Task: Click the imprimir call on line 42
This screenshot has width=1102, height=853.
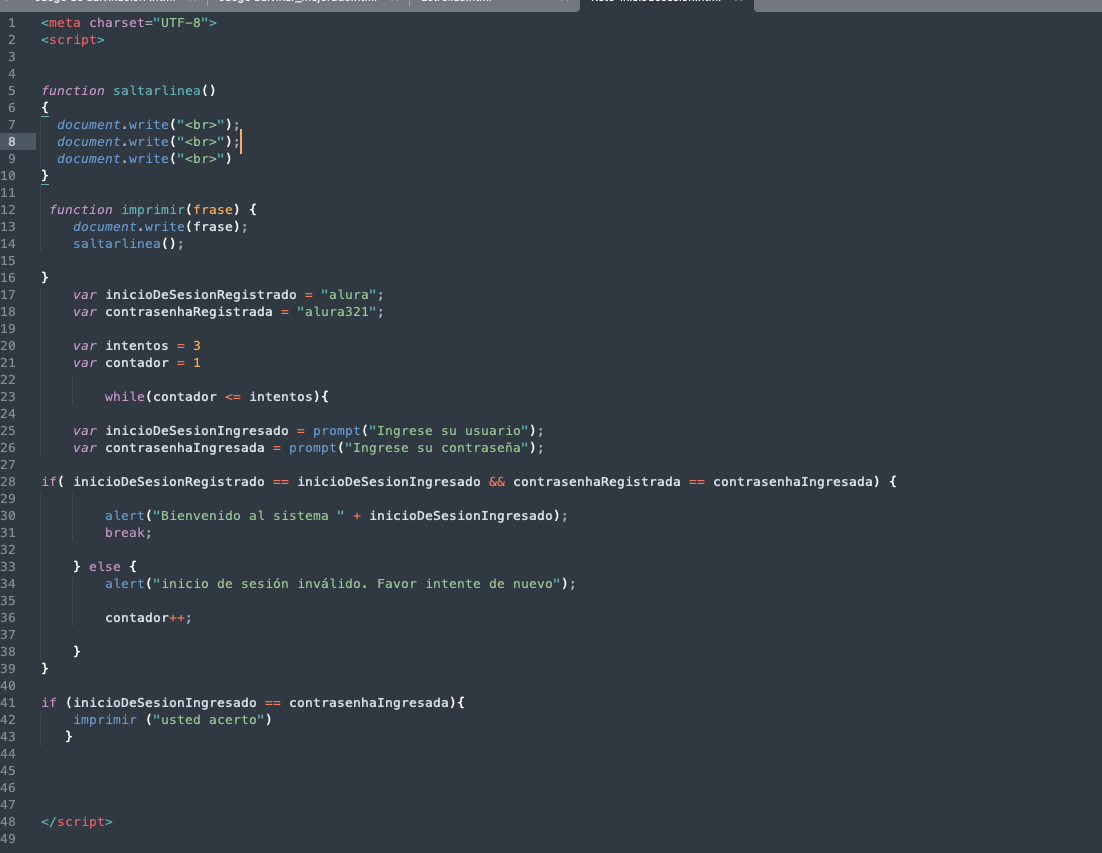Action: tap(105, 720)
